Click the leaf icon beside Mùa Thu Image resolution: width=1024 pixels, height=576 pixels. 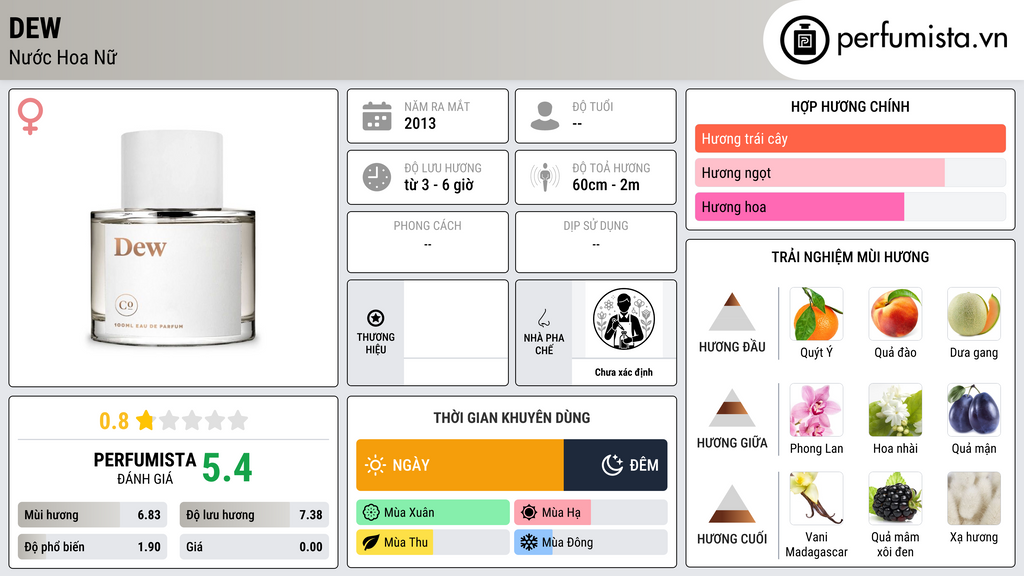(x=371, y=542)
